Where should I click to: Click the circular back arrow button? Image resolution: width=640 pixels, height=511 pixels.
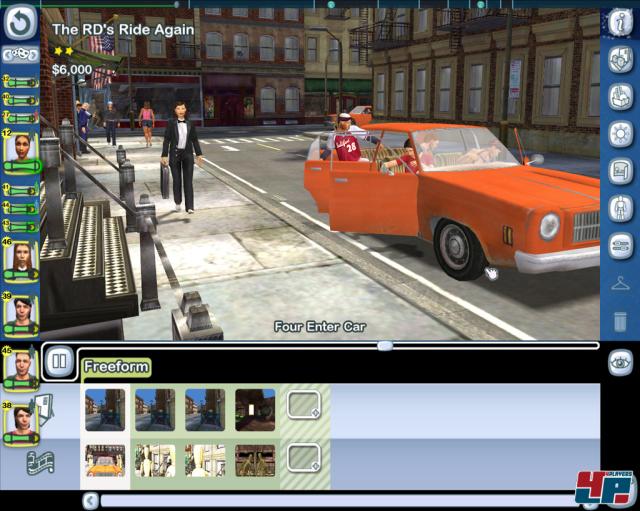(x=20, y=22)
